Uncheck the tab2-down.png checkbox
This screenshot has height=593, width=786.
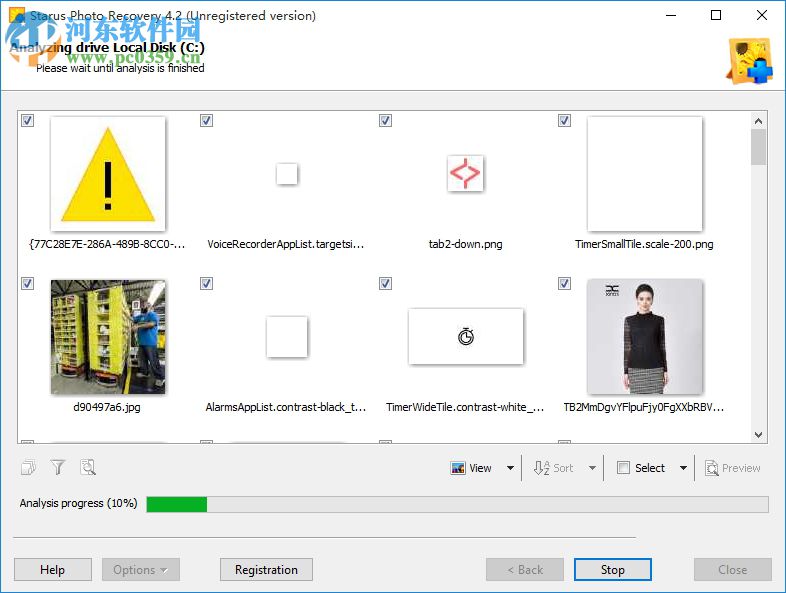[385, 120]
